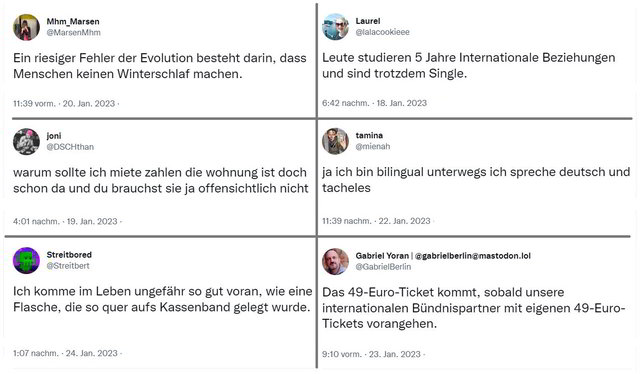Open the @MarsenMhm handle
The width and height of the screenshot is (640, 374).
[73, 33]
